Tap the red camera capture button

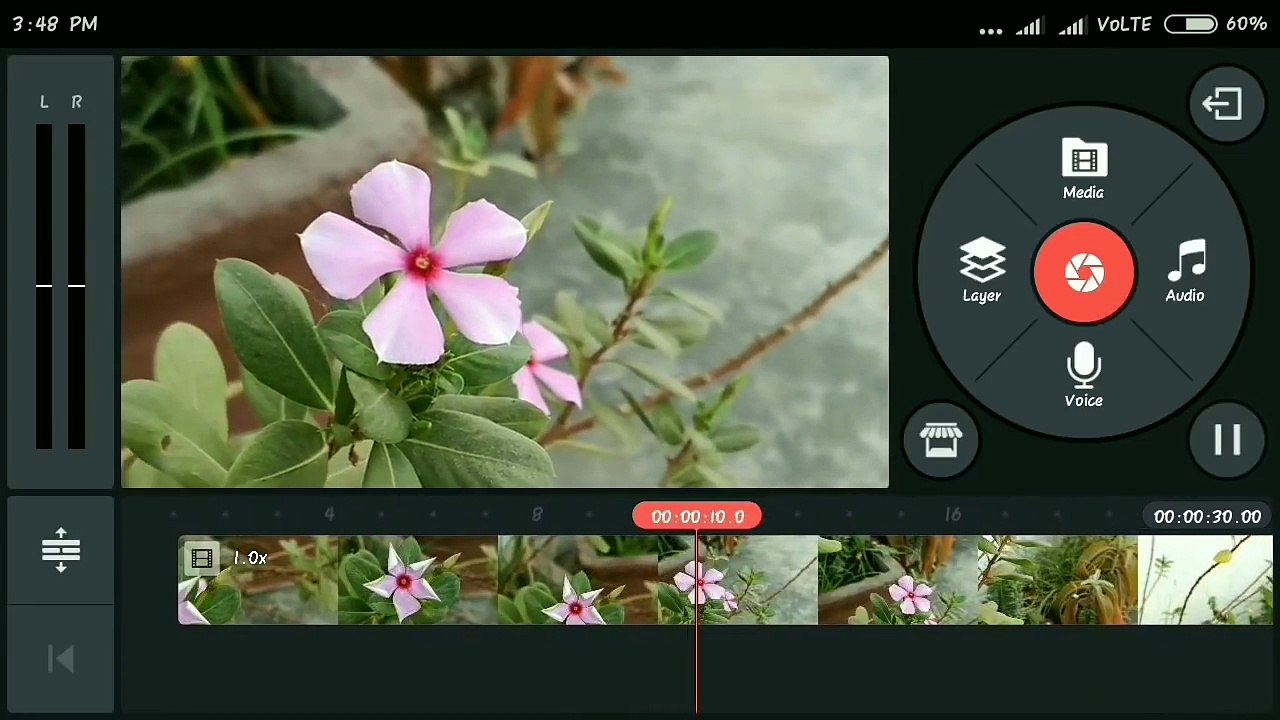[1084, 273]
